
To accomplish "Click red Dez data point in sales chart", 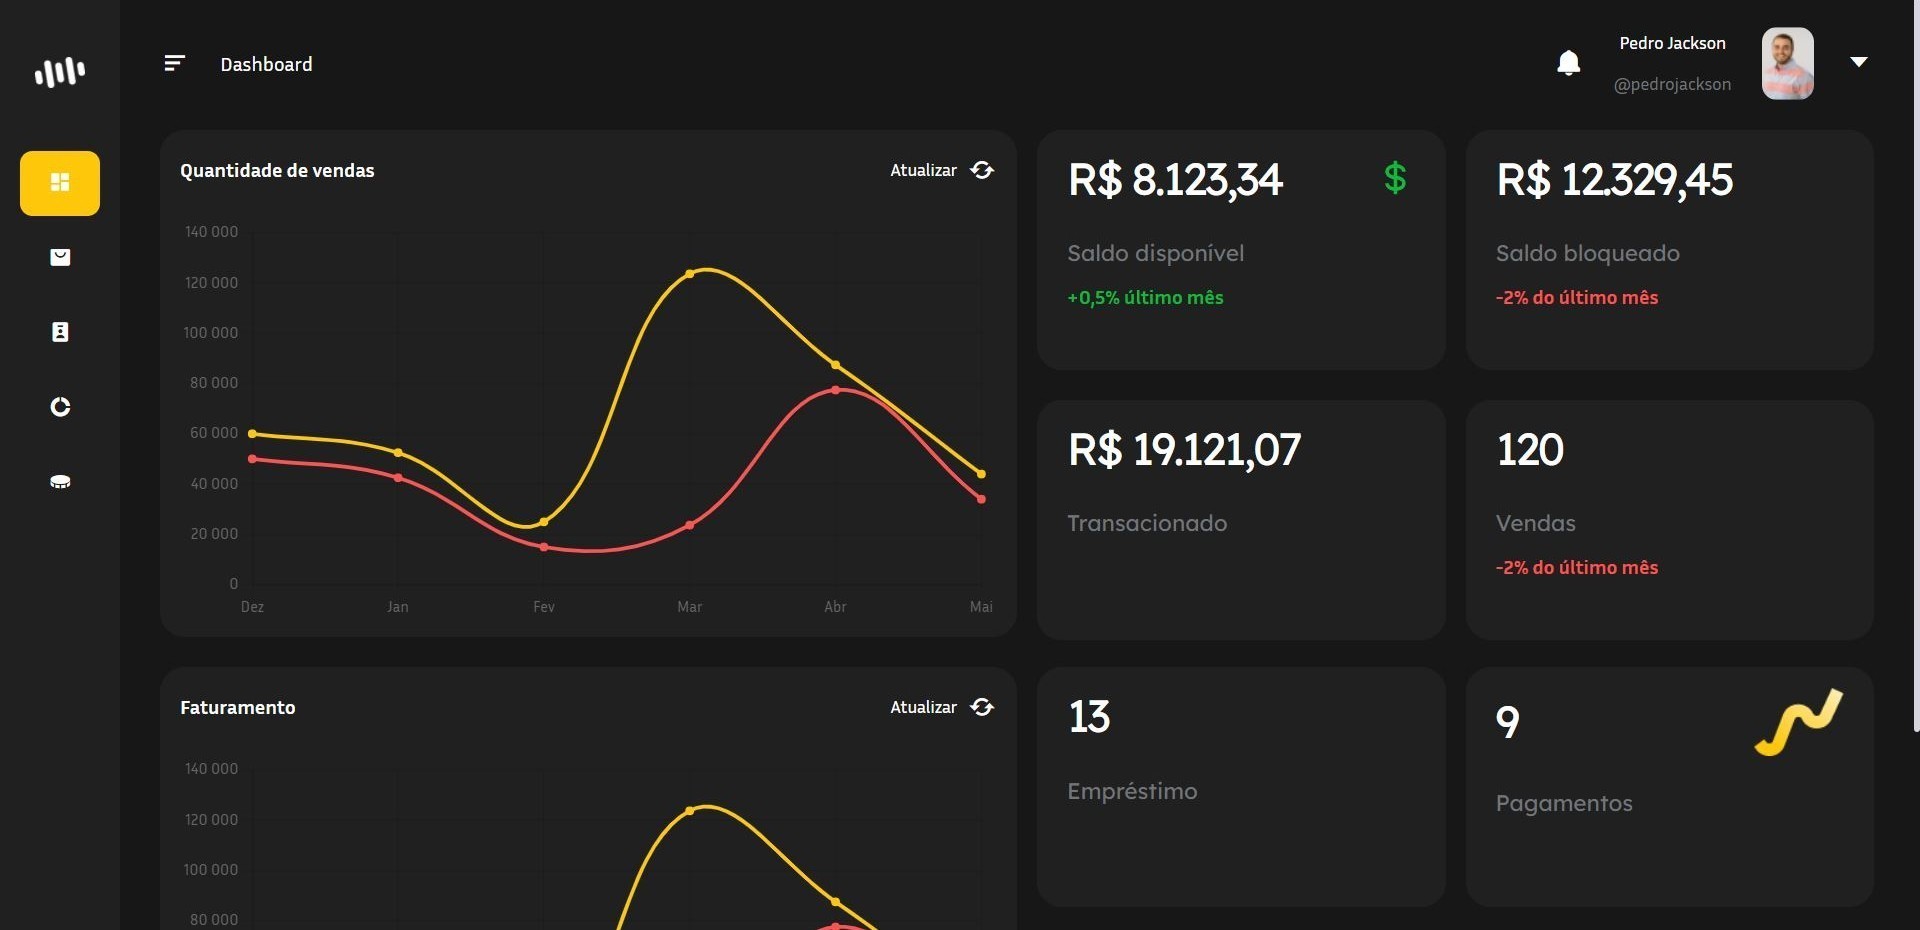I will click(252, 459).
